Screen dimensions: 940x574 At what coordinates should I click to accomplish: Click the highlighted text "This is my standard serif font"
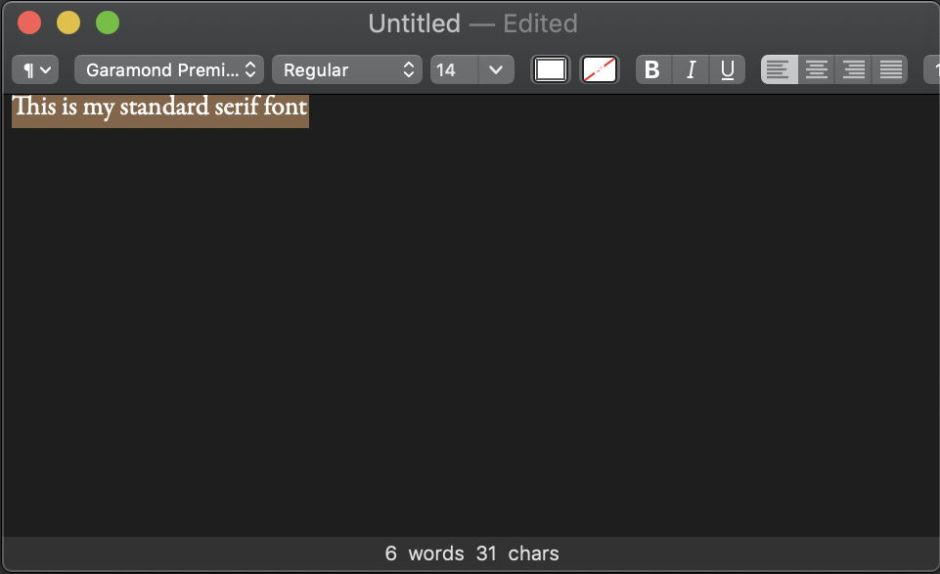(x=160, y=107)
